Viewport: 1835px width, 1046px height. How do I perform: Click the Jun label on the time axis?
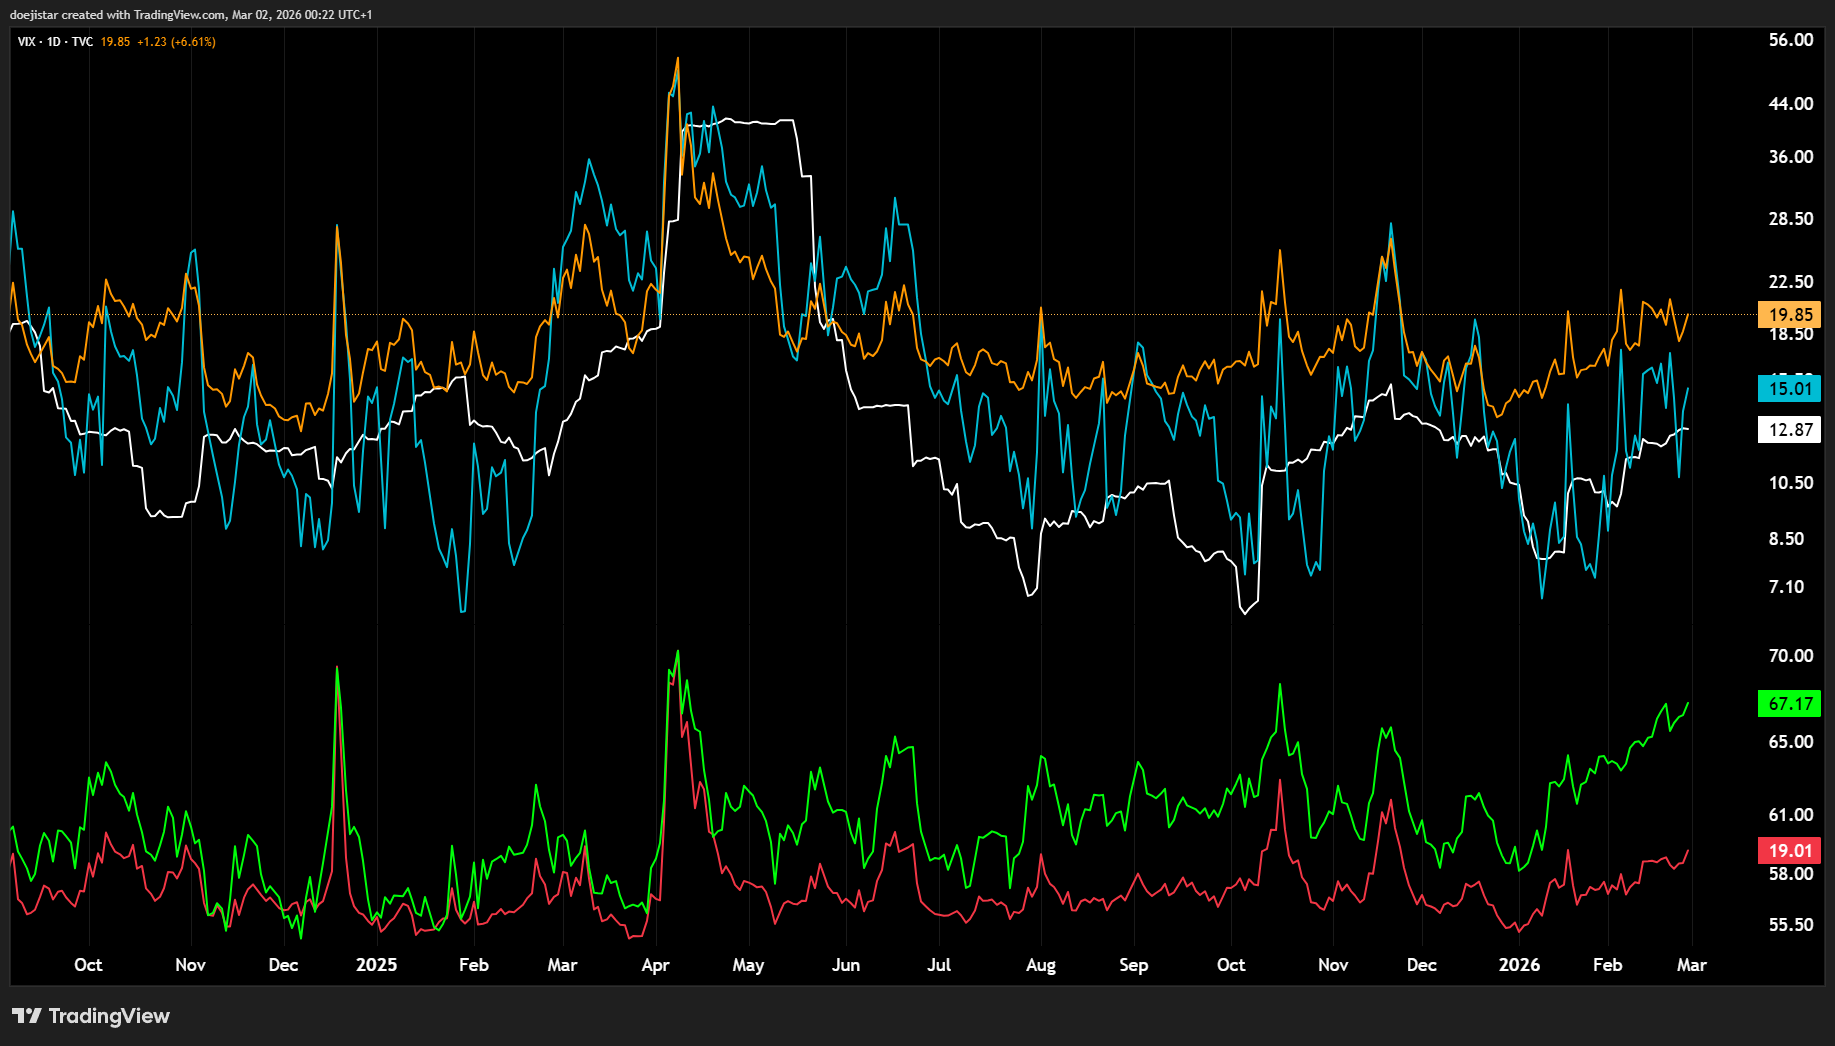tap(846, 965)
